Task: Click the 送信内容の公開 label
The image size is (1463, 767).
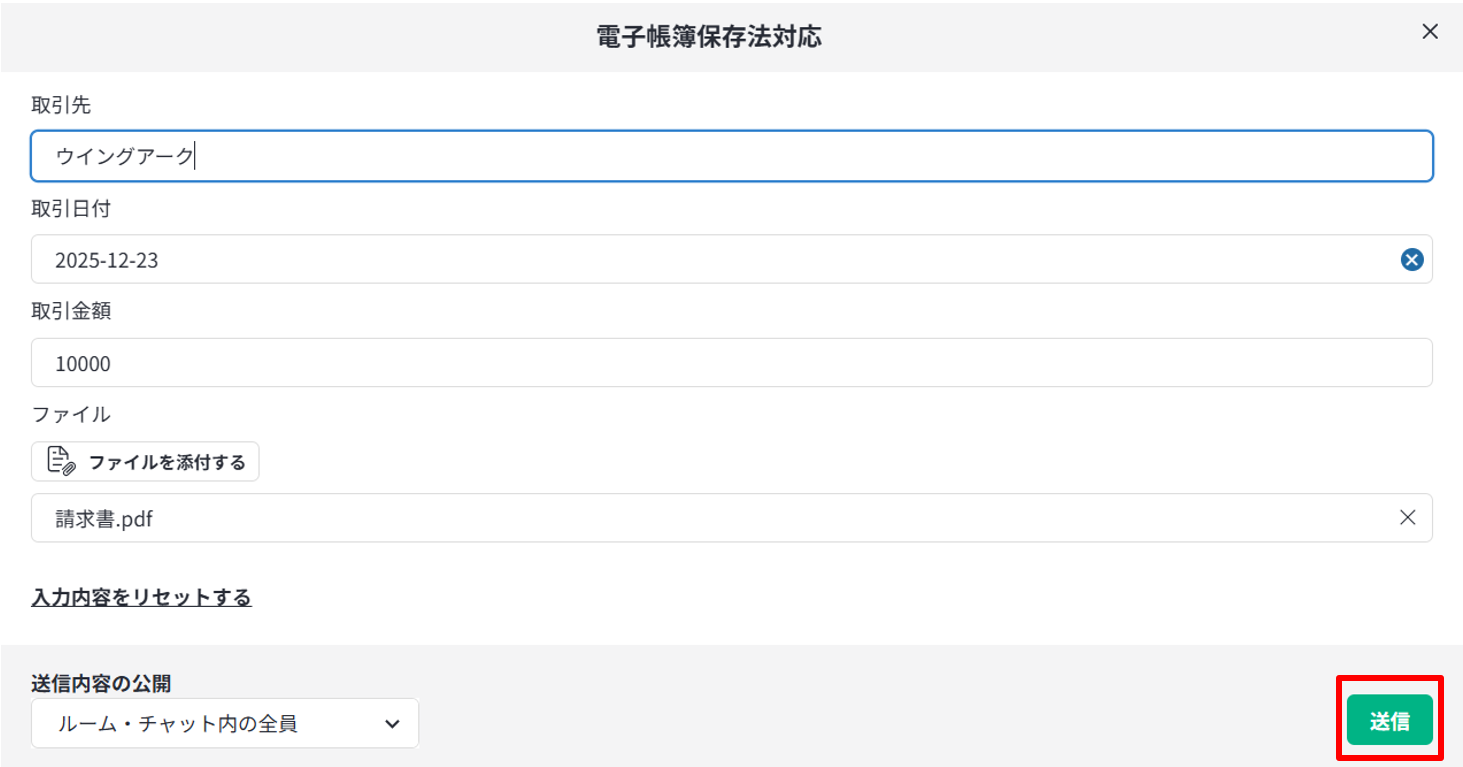Action: point(101,683)
